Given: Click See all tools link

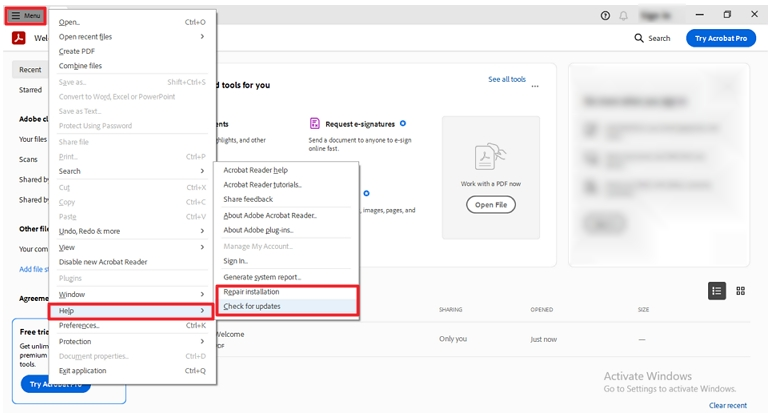Looking at the screenshot, I should [x=506, y=79].
